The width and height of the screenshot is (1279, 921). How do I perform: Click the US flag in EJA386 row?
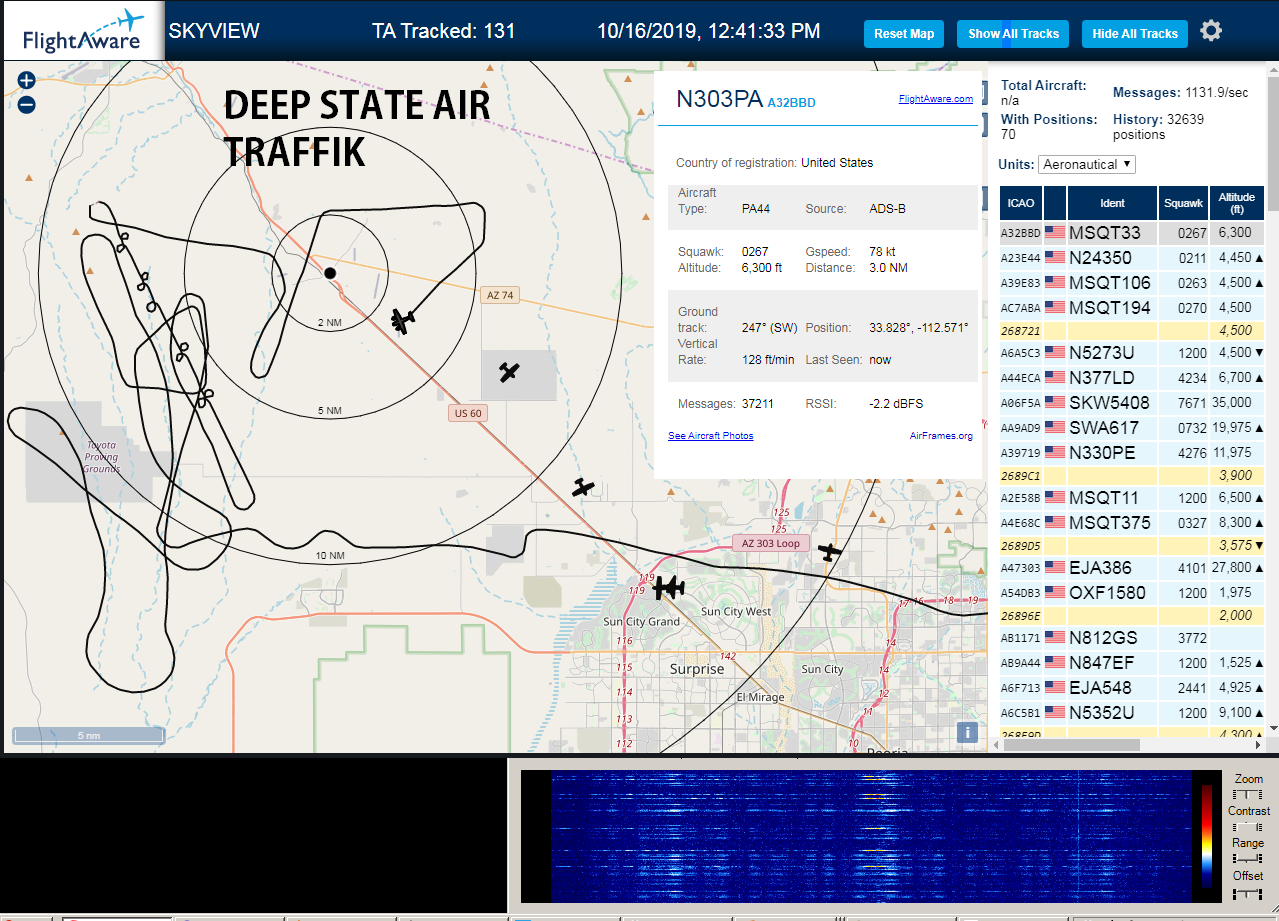tap(1055, 568)
